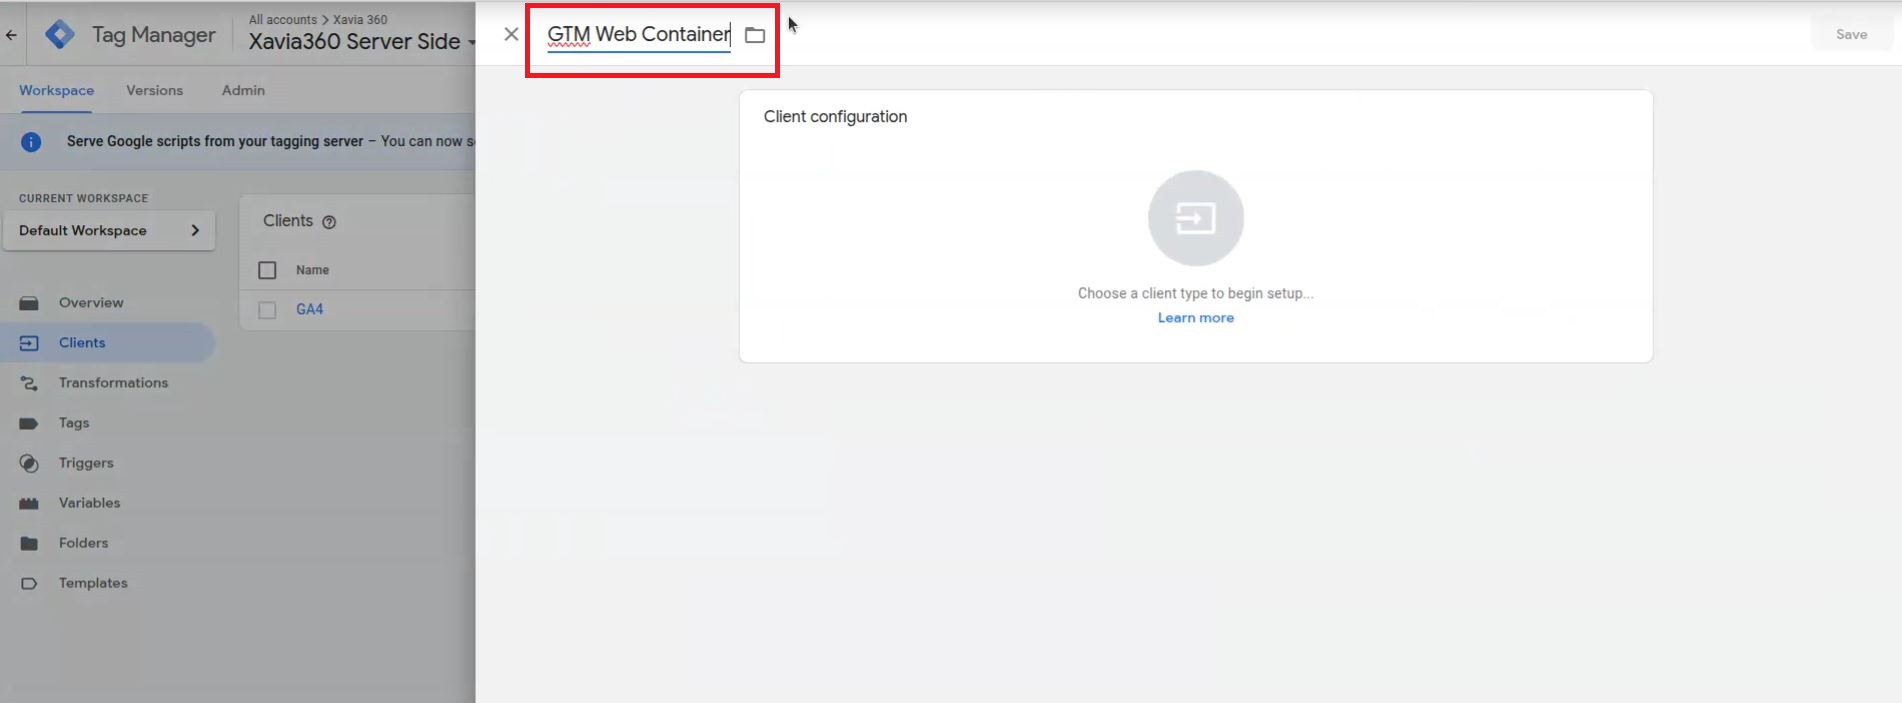This screenshot has height=703, width=1902.
Task: Click the back arrow icon
Action: click(11, 35)
